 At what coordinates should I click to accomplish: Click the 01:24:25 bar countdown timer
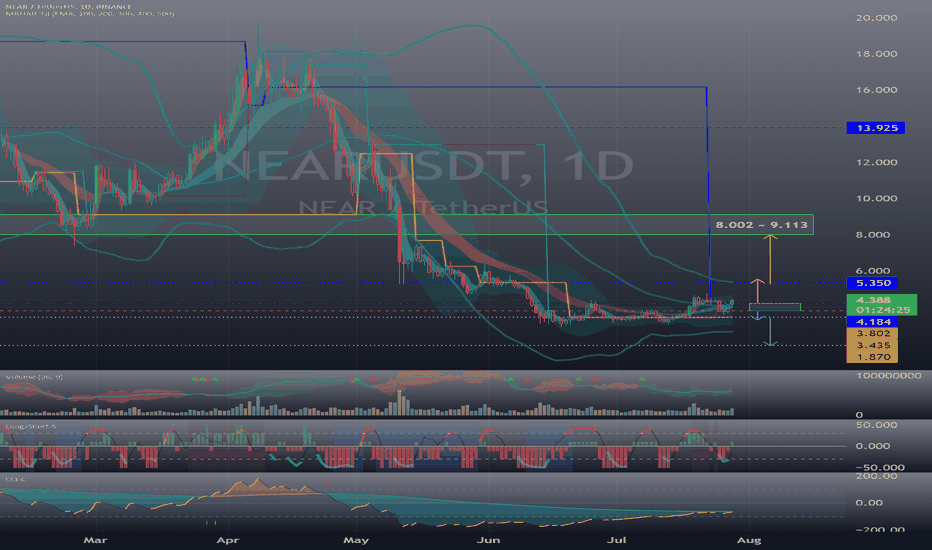881,310
